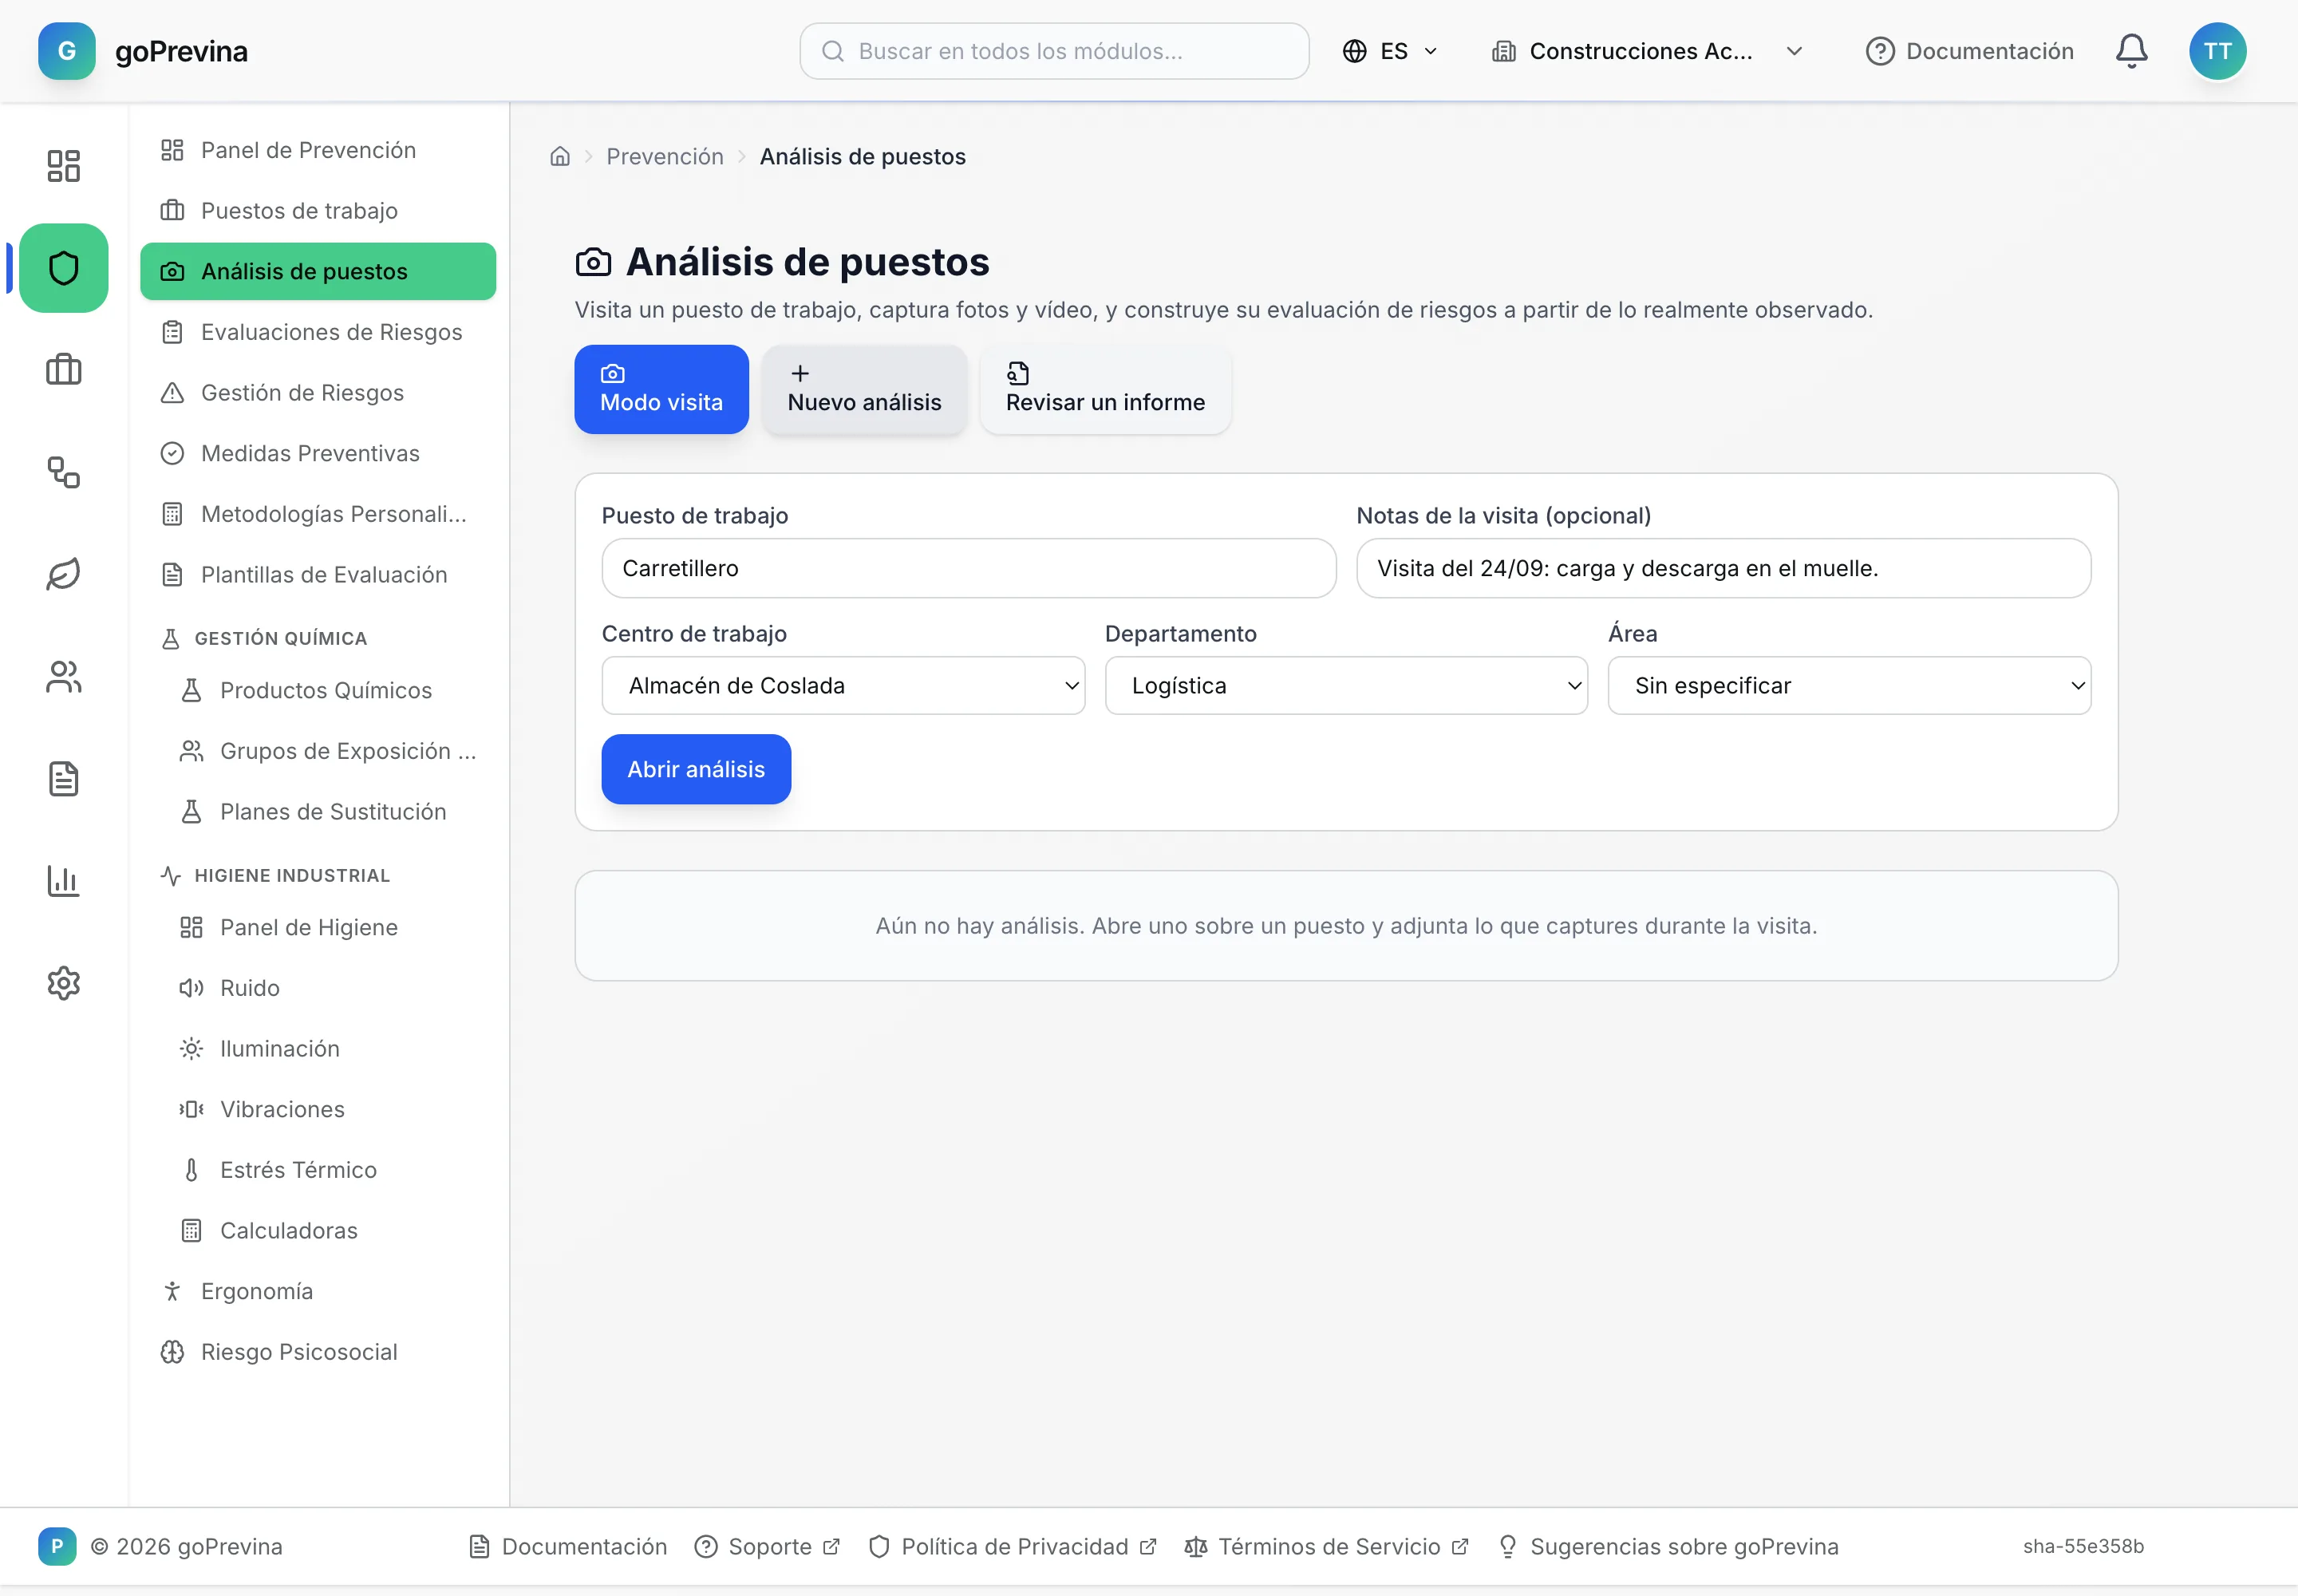
Task: Open the dashboard grid icon in rail
Action: 64,166
